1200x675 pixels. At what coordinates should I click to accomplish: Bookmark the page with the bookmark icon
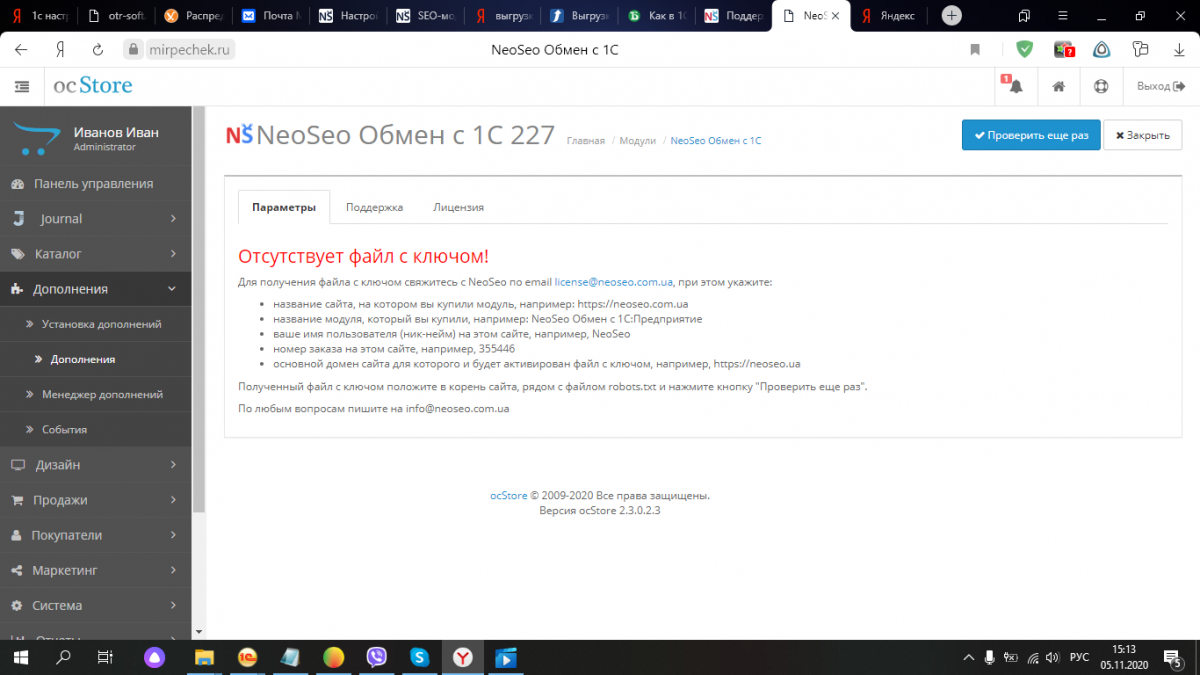(x=975, y=49)
